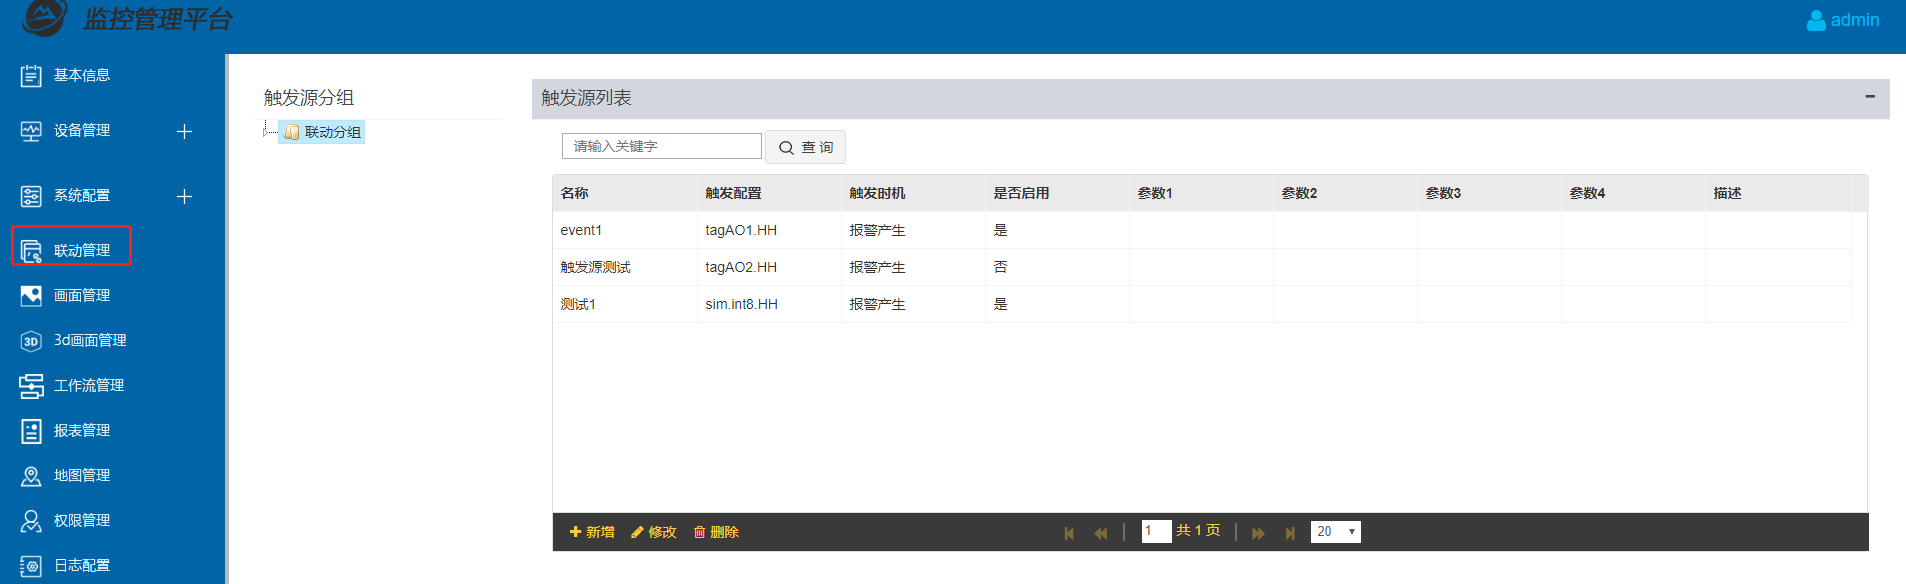Click the 查询 search button
The height and width of the screenshot is (584, 1906).
[x=805, y=147]
